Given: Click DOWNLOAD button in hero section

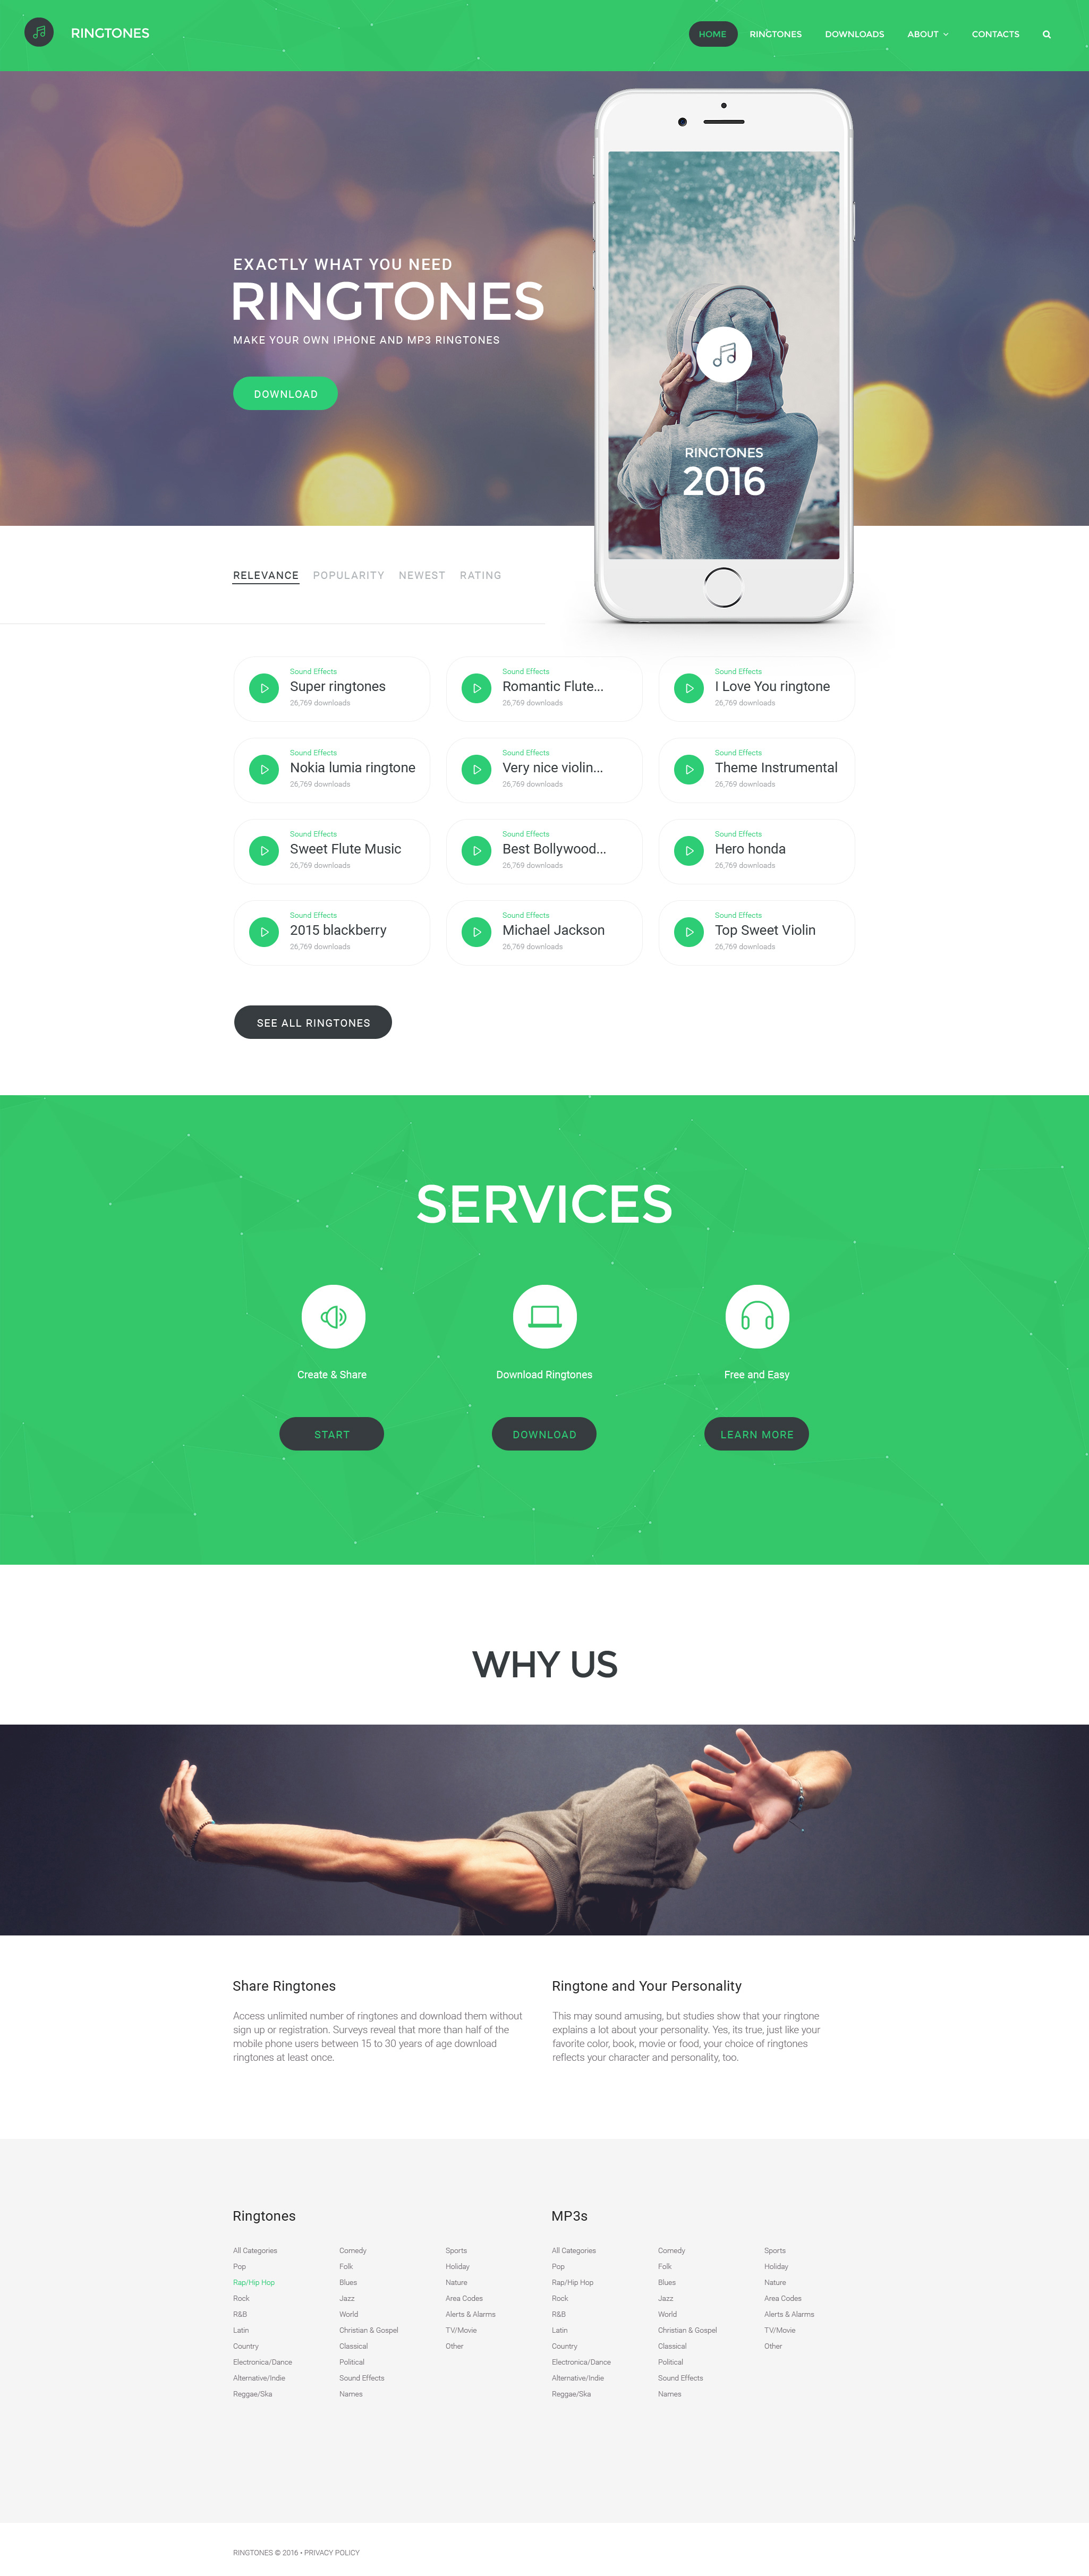Looking at the screenshot, I should (283, 393).
